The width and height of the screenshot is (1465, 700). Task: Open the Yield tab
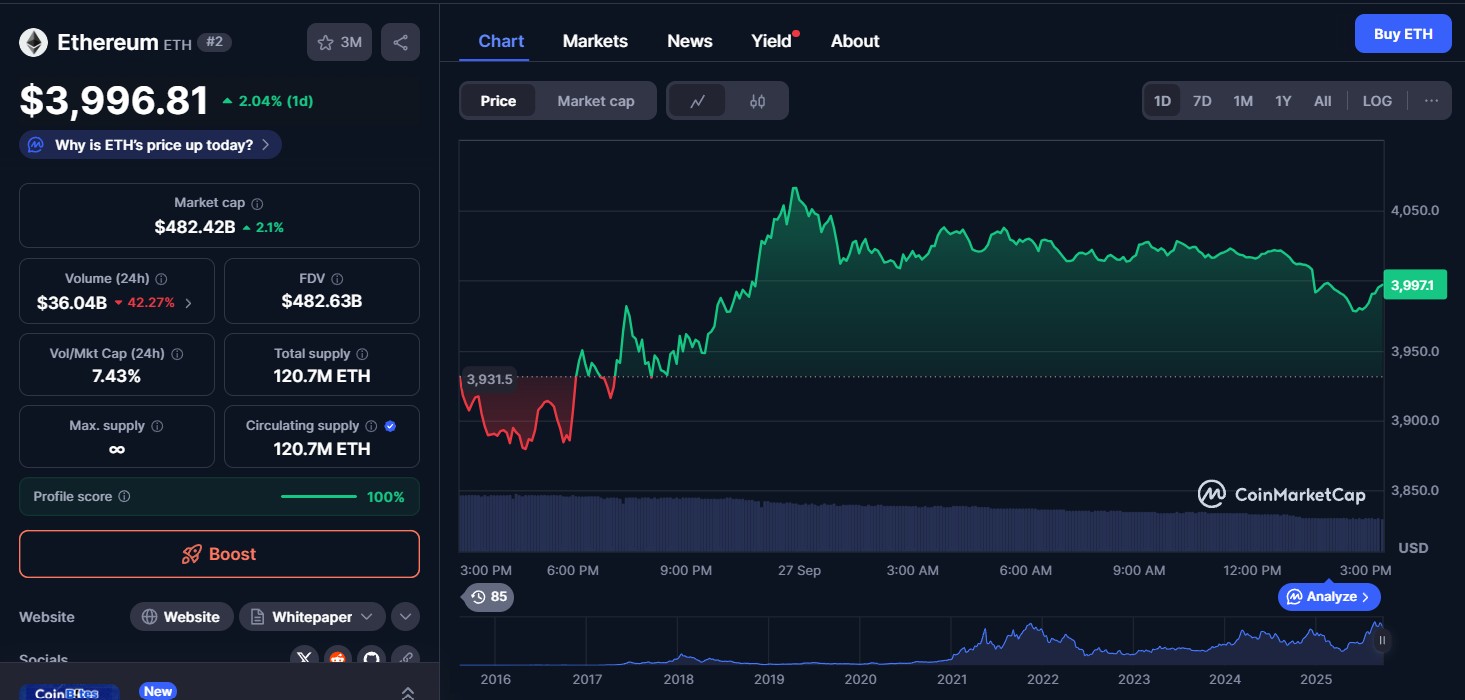point(772,41)
